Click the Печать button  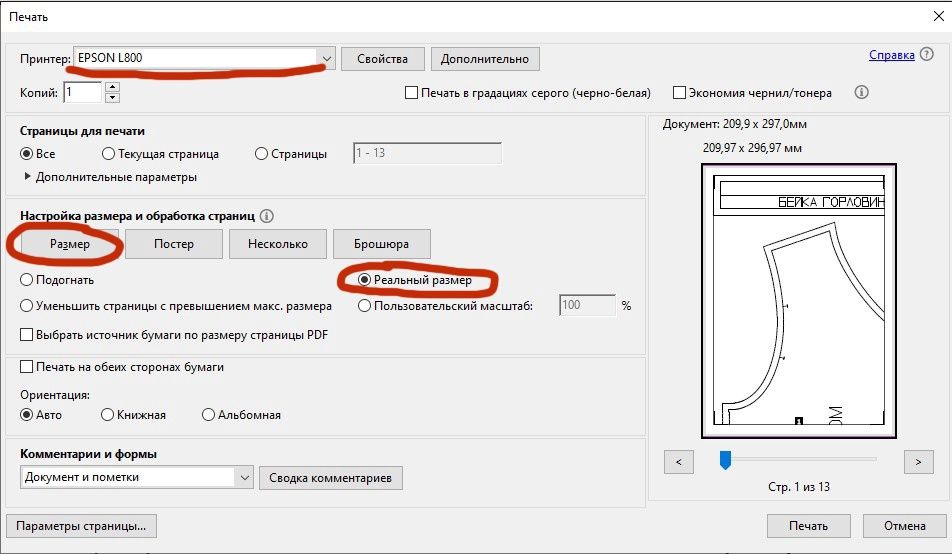coord(808,525)
